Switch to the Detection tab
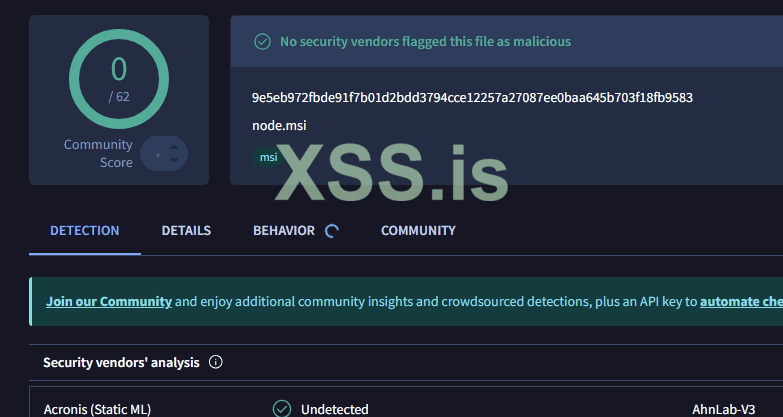Image resolution: width=783 pixels, height=417 pixels. (x=85, y=231)
